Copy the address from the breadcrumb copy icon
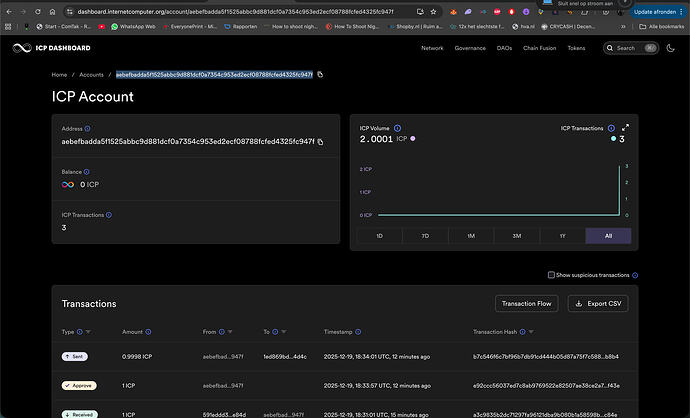Viewport: 690px width, 418px height. point(320,74)
